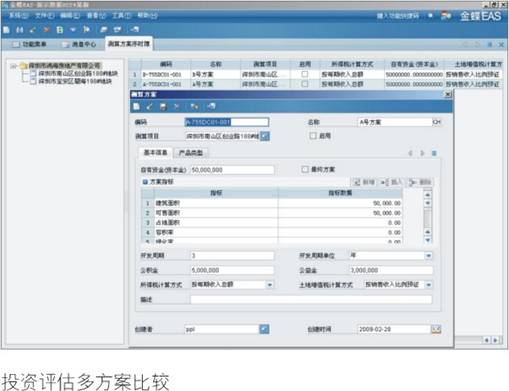Click the blue tab list icon
The image size is (509, 391).
tap(434, 153)
